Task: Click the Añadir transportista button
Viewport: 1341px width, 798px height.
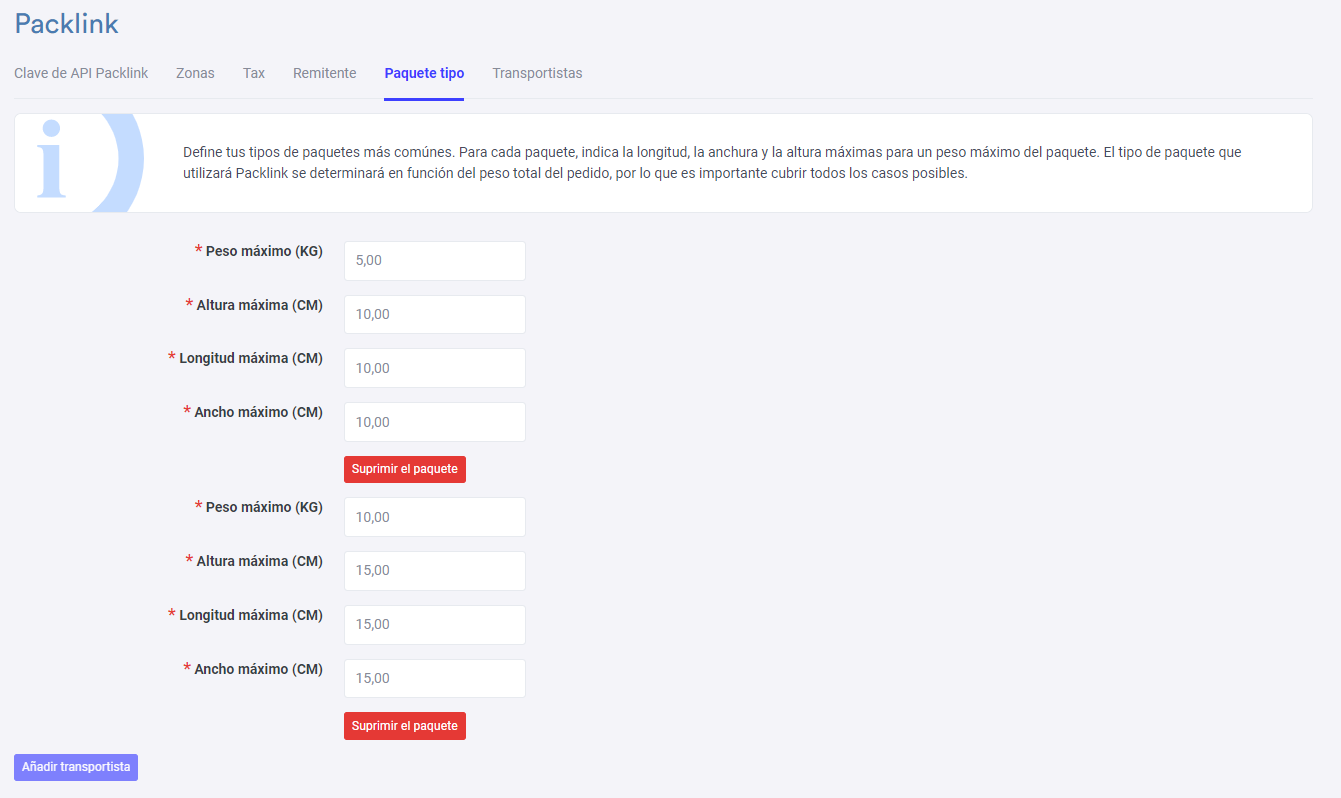Action: [76, 767]
